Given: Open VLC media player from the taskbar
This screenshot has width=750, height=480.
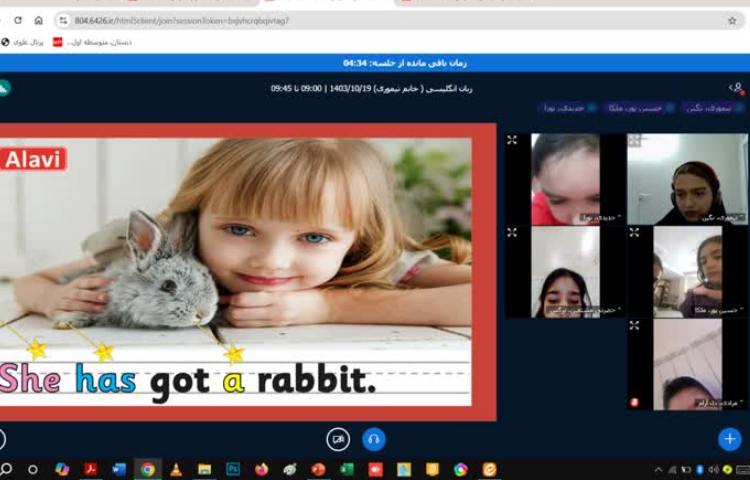Looking at the screenshot, I should 176,469.
